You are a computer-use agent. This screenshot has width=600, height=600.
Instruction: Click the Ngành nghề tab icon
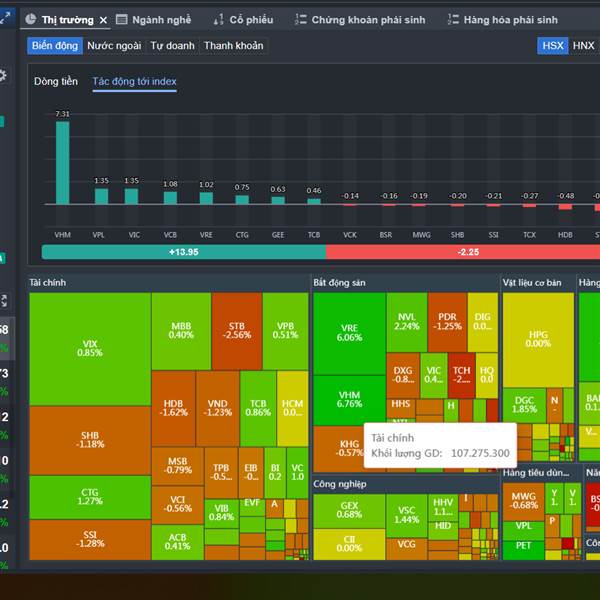(122, 19)
